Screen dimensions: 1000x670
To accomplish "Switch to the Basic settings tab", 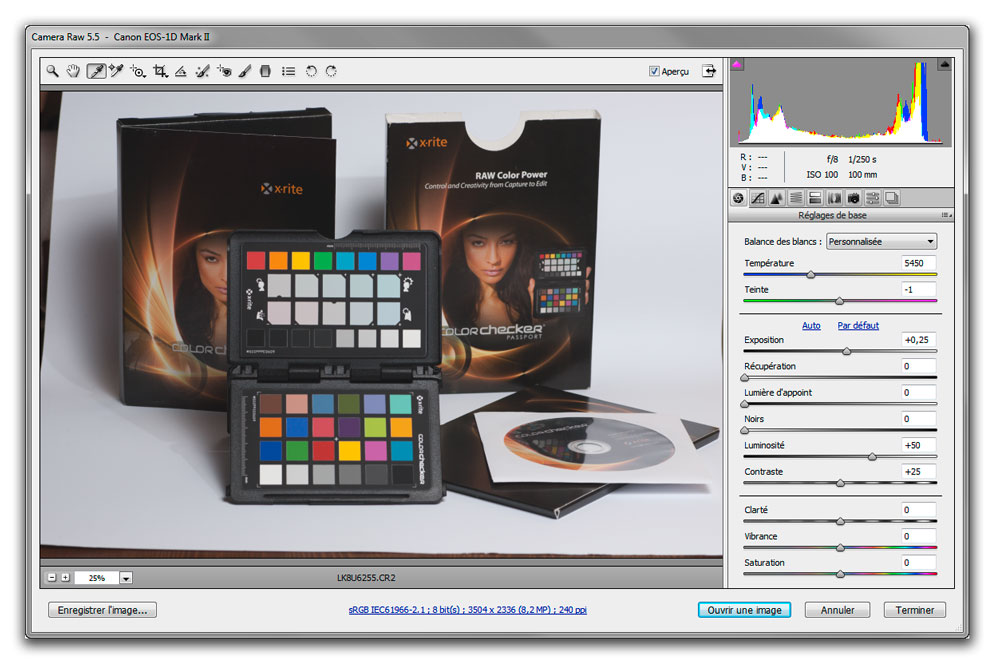I will pyautogui.click(x=739, y=198).
